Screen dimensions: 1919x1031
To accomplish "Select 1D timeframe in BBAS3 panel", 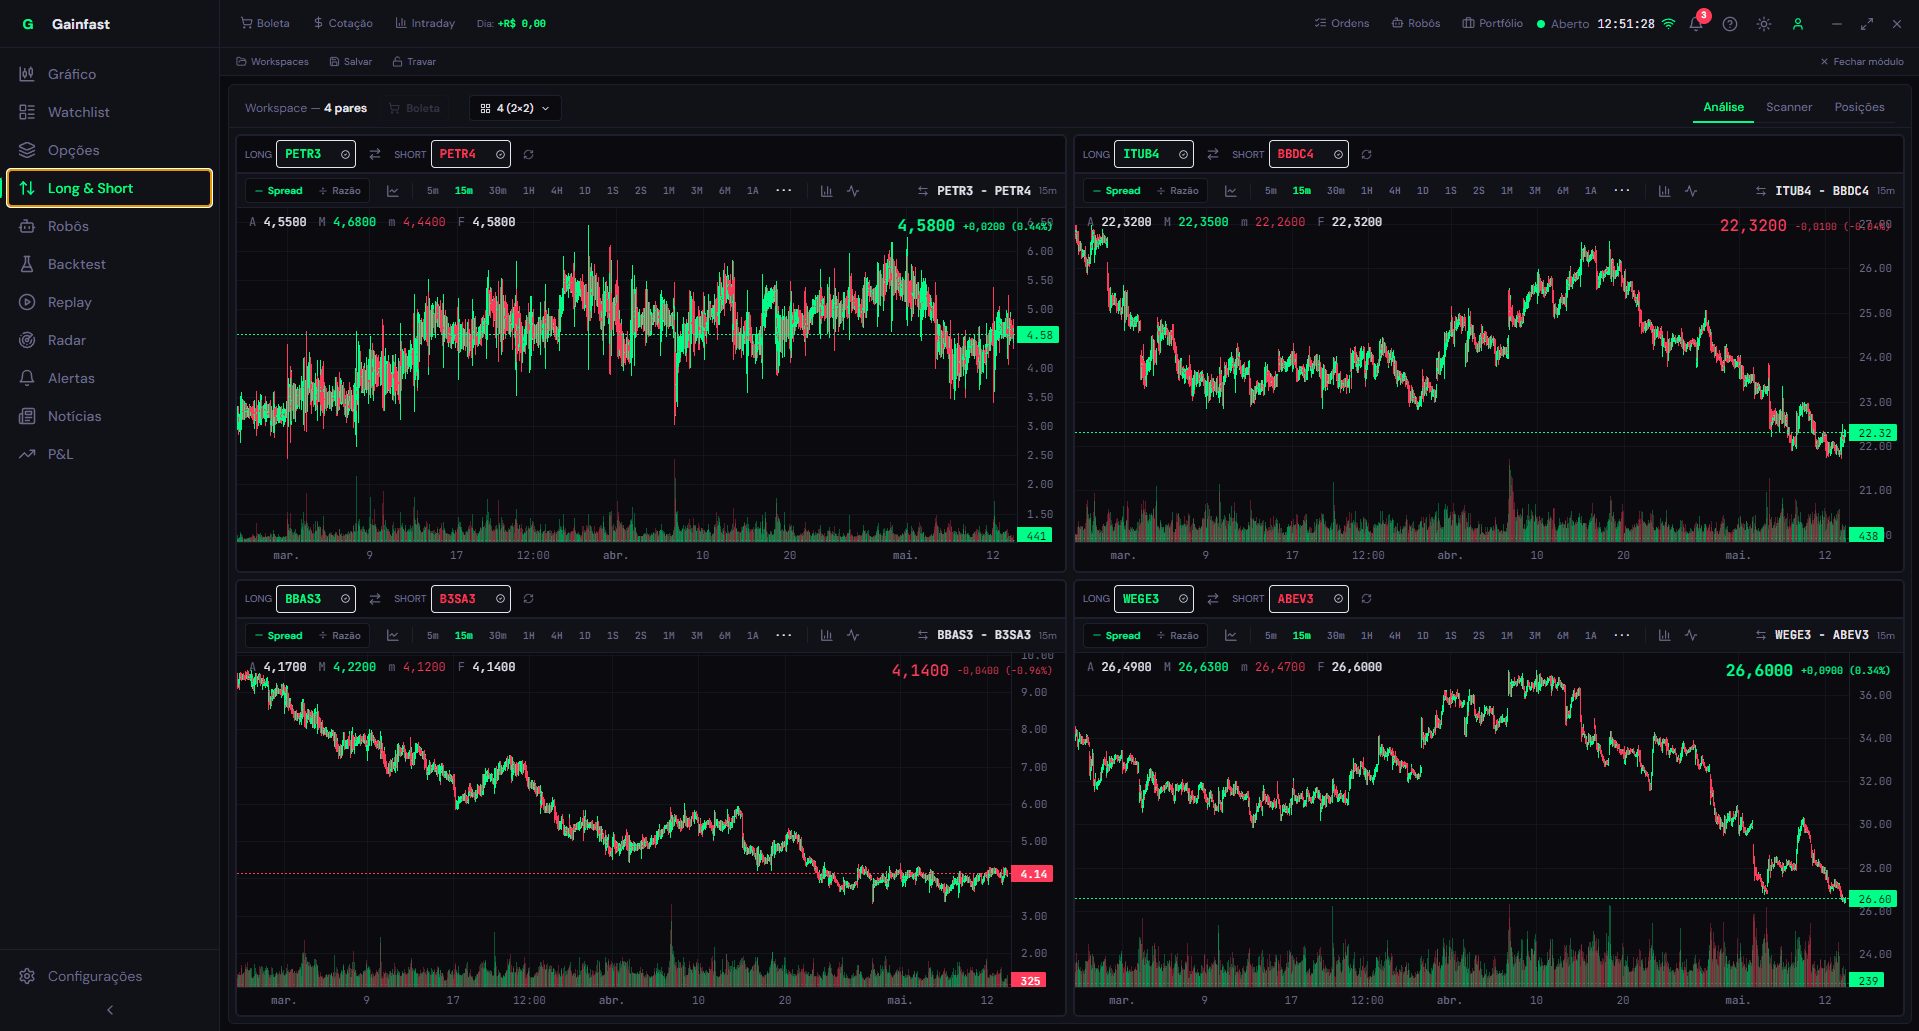I will (585, 636).
